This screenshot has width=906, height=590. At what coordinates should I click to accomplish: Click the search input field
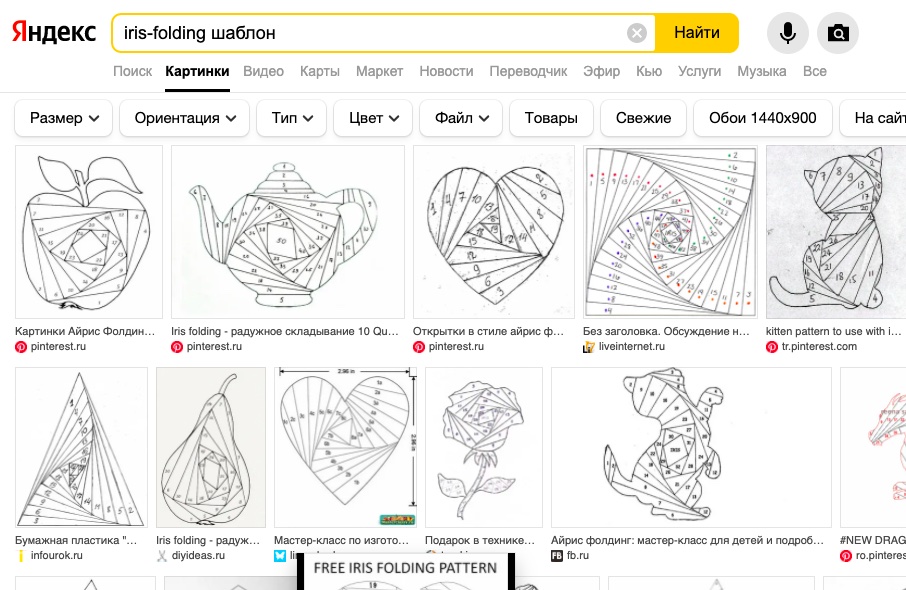[x=370, y=33]
